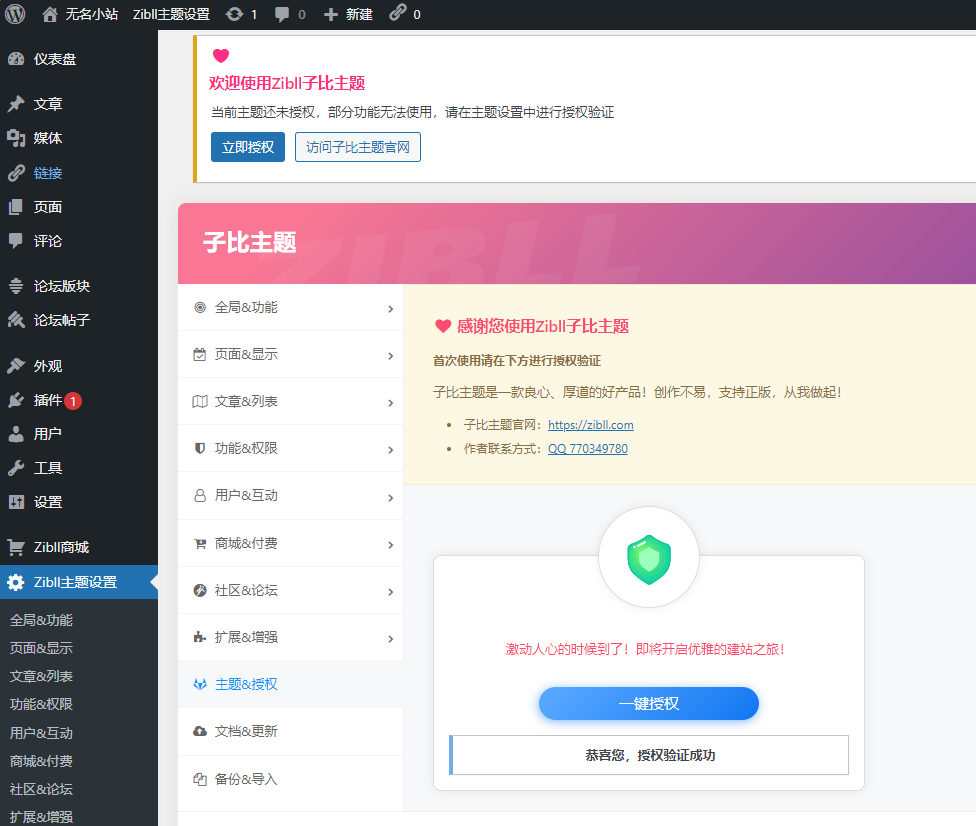
Task: Click the puzzle icon beside 扩展&增强
Action: point(200,637)
